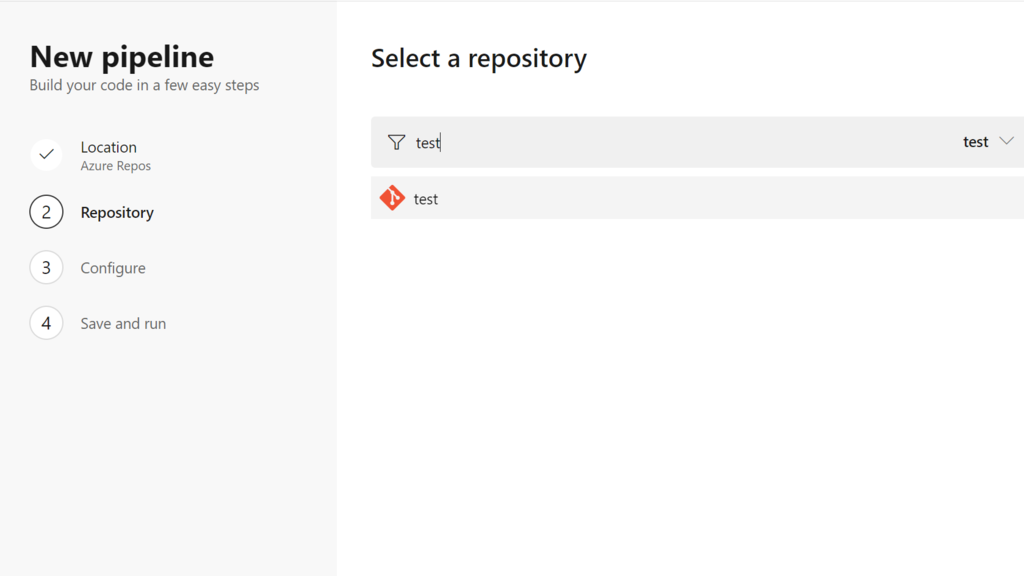The image size is (1024, 576).
Task: Click the red Git icon beside test
Action: 392,198
